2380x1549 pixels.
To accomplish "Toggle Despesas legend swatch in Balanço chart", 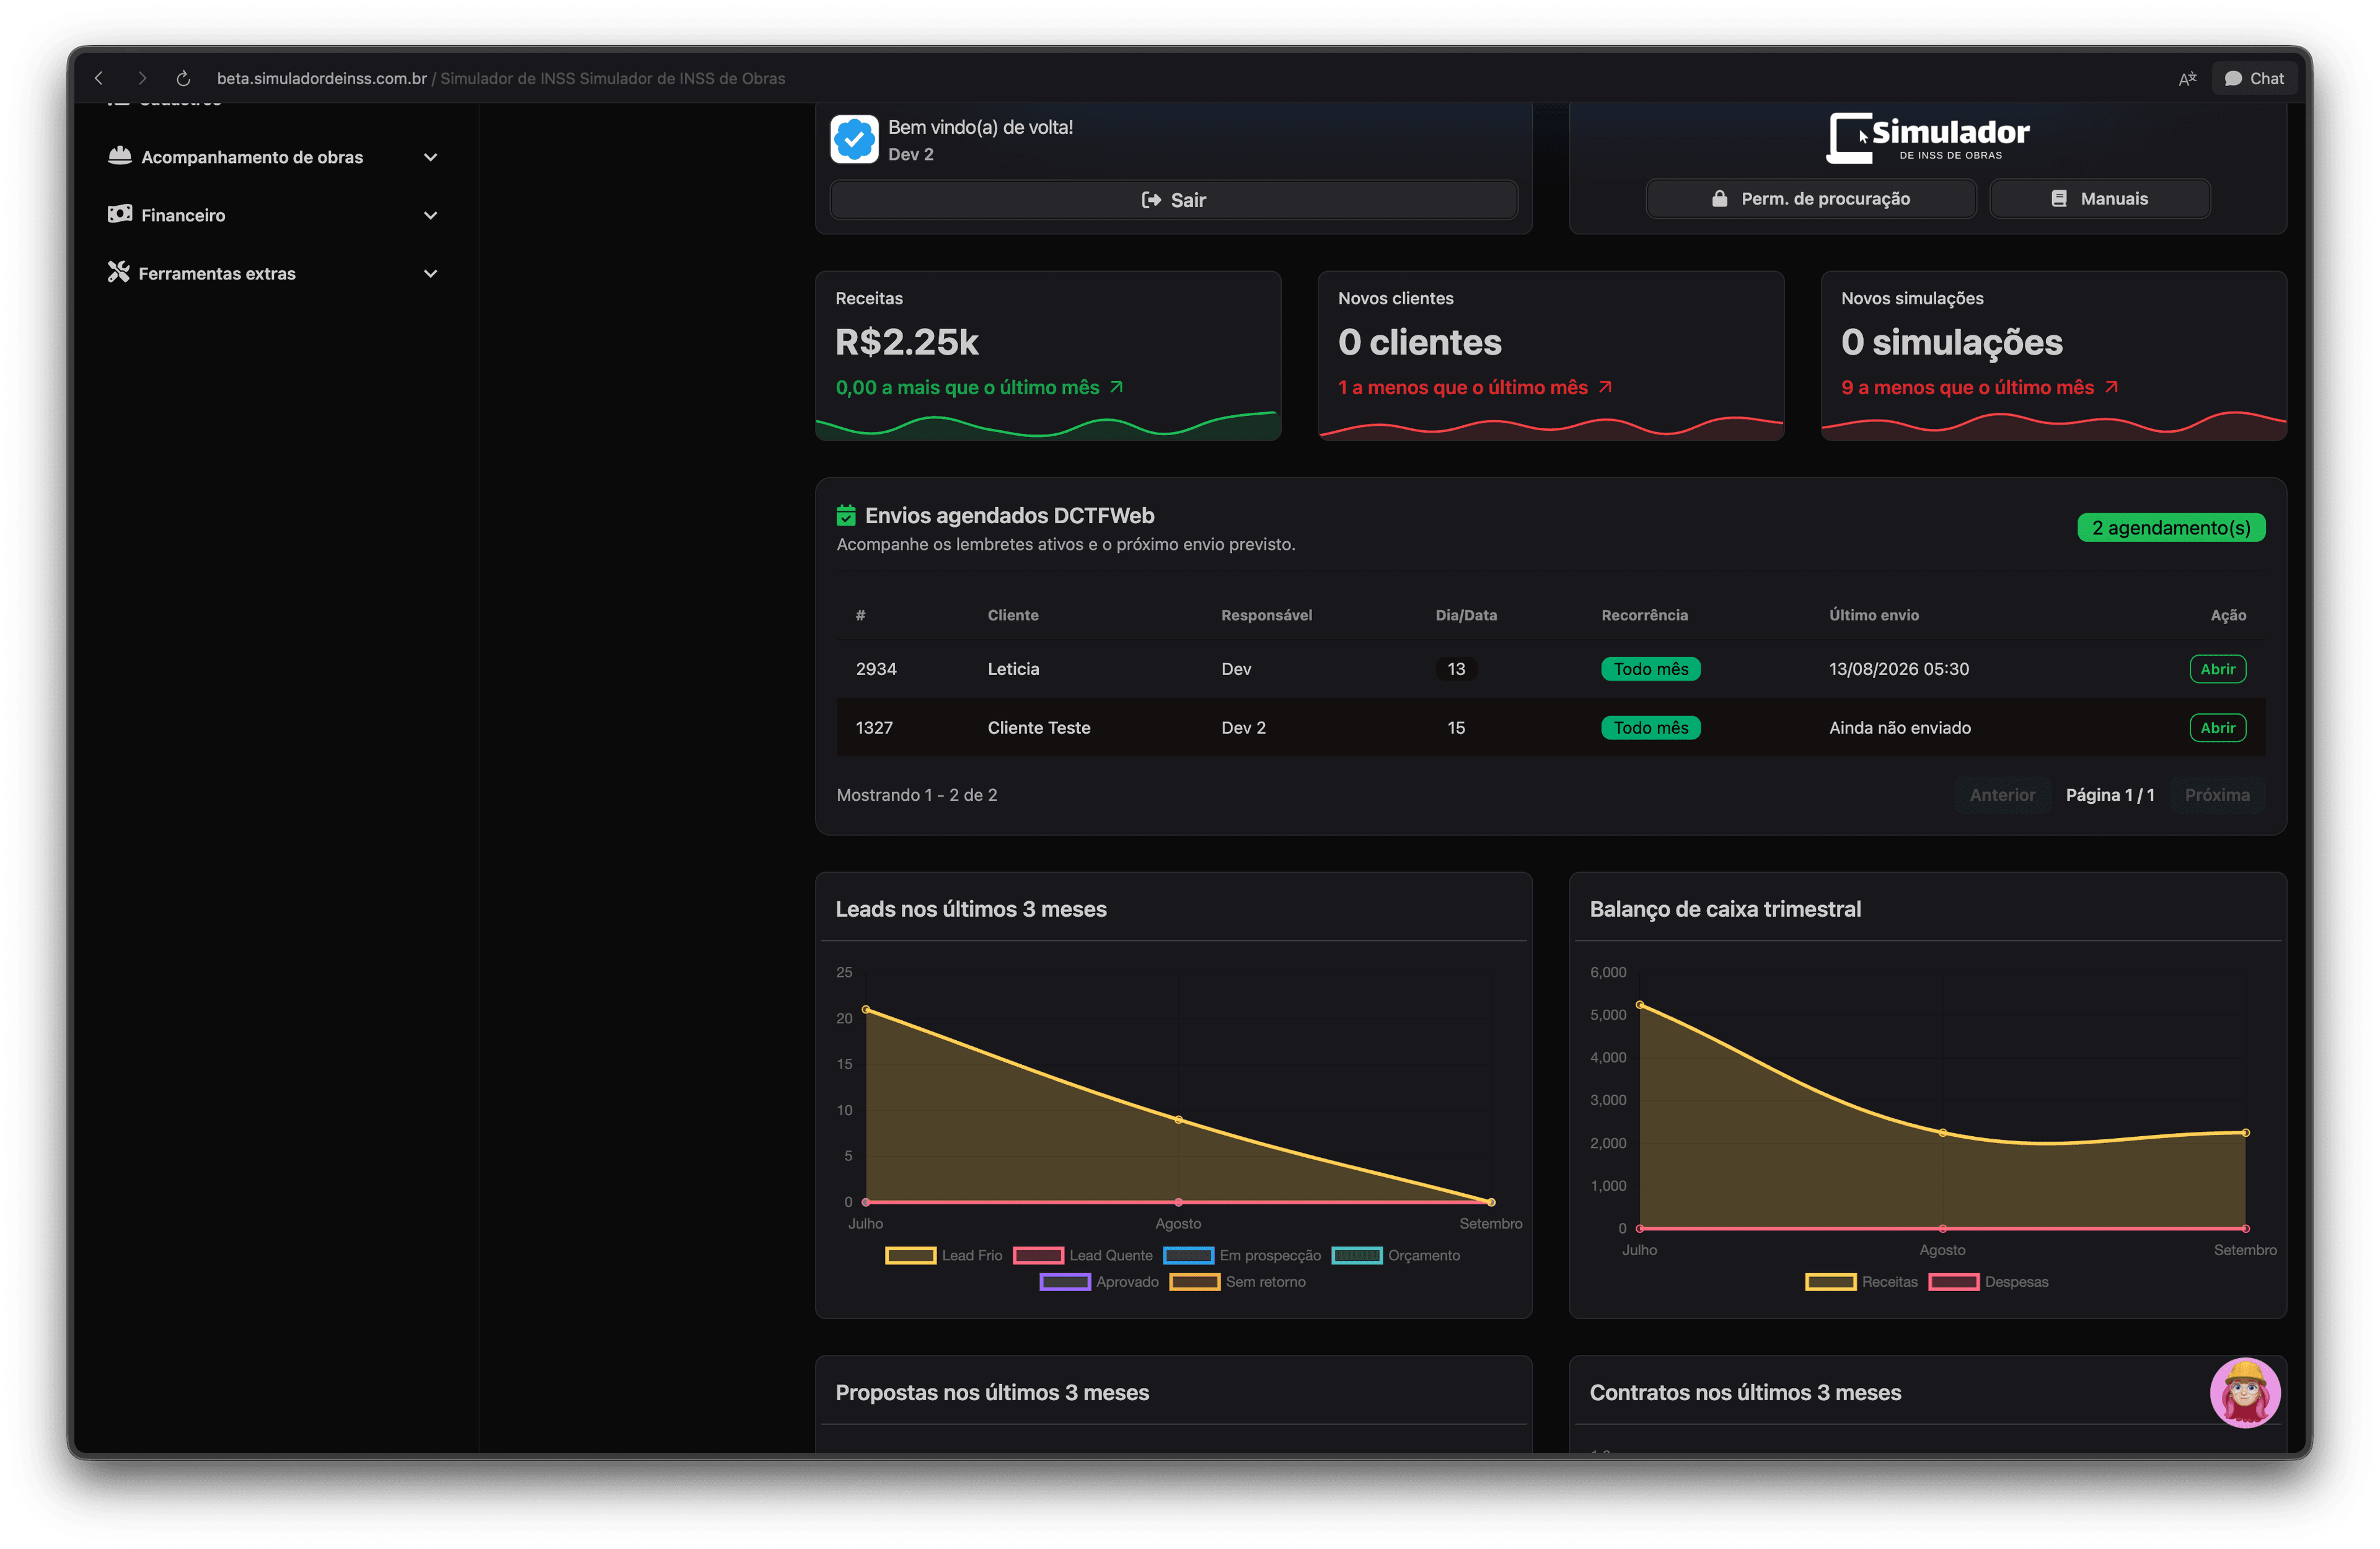I will coord(1954,1282).
